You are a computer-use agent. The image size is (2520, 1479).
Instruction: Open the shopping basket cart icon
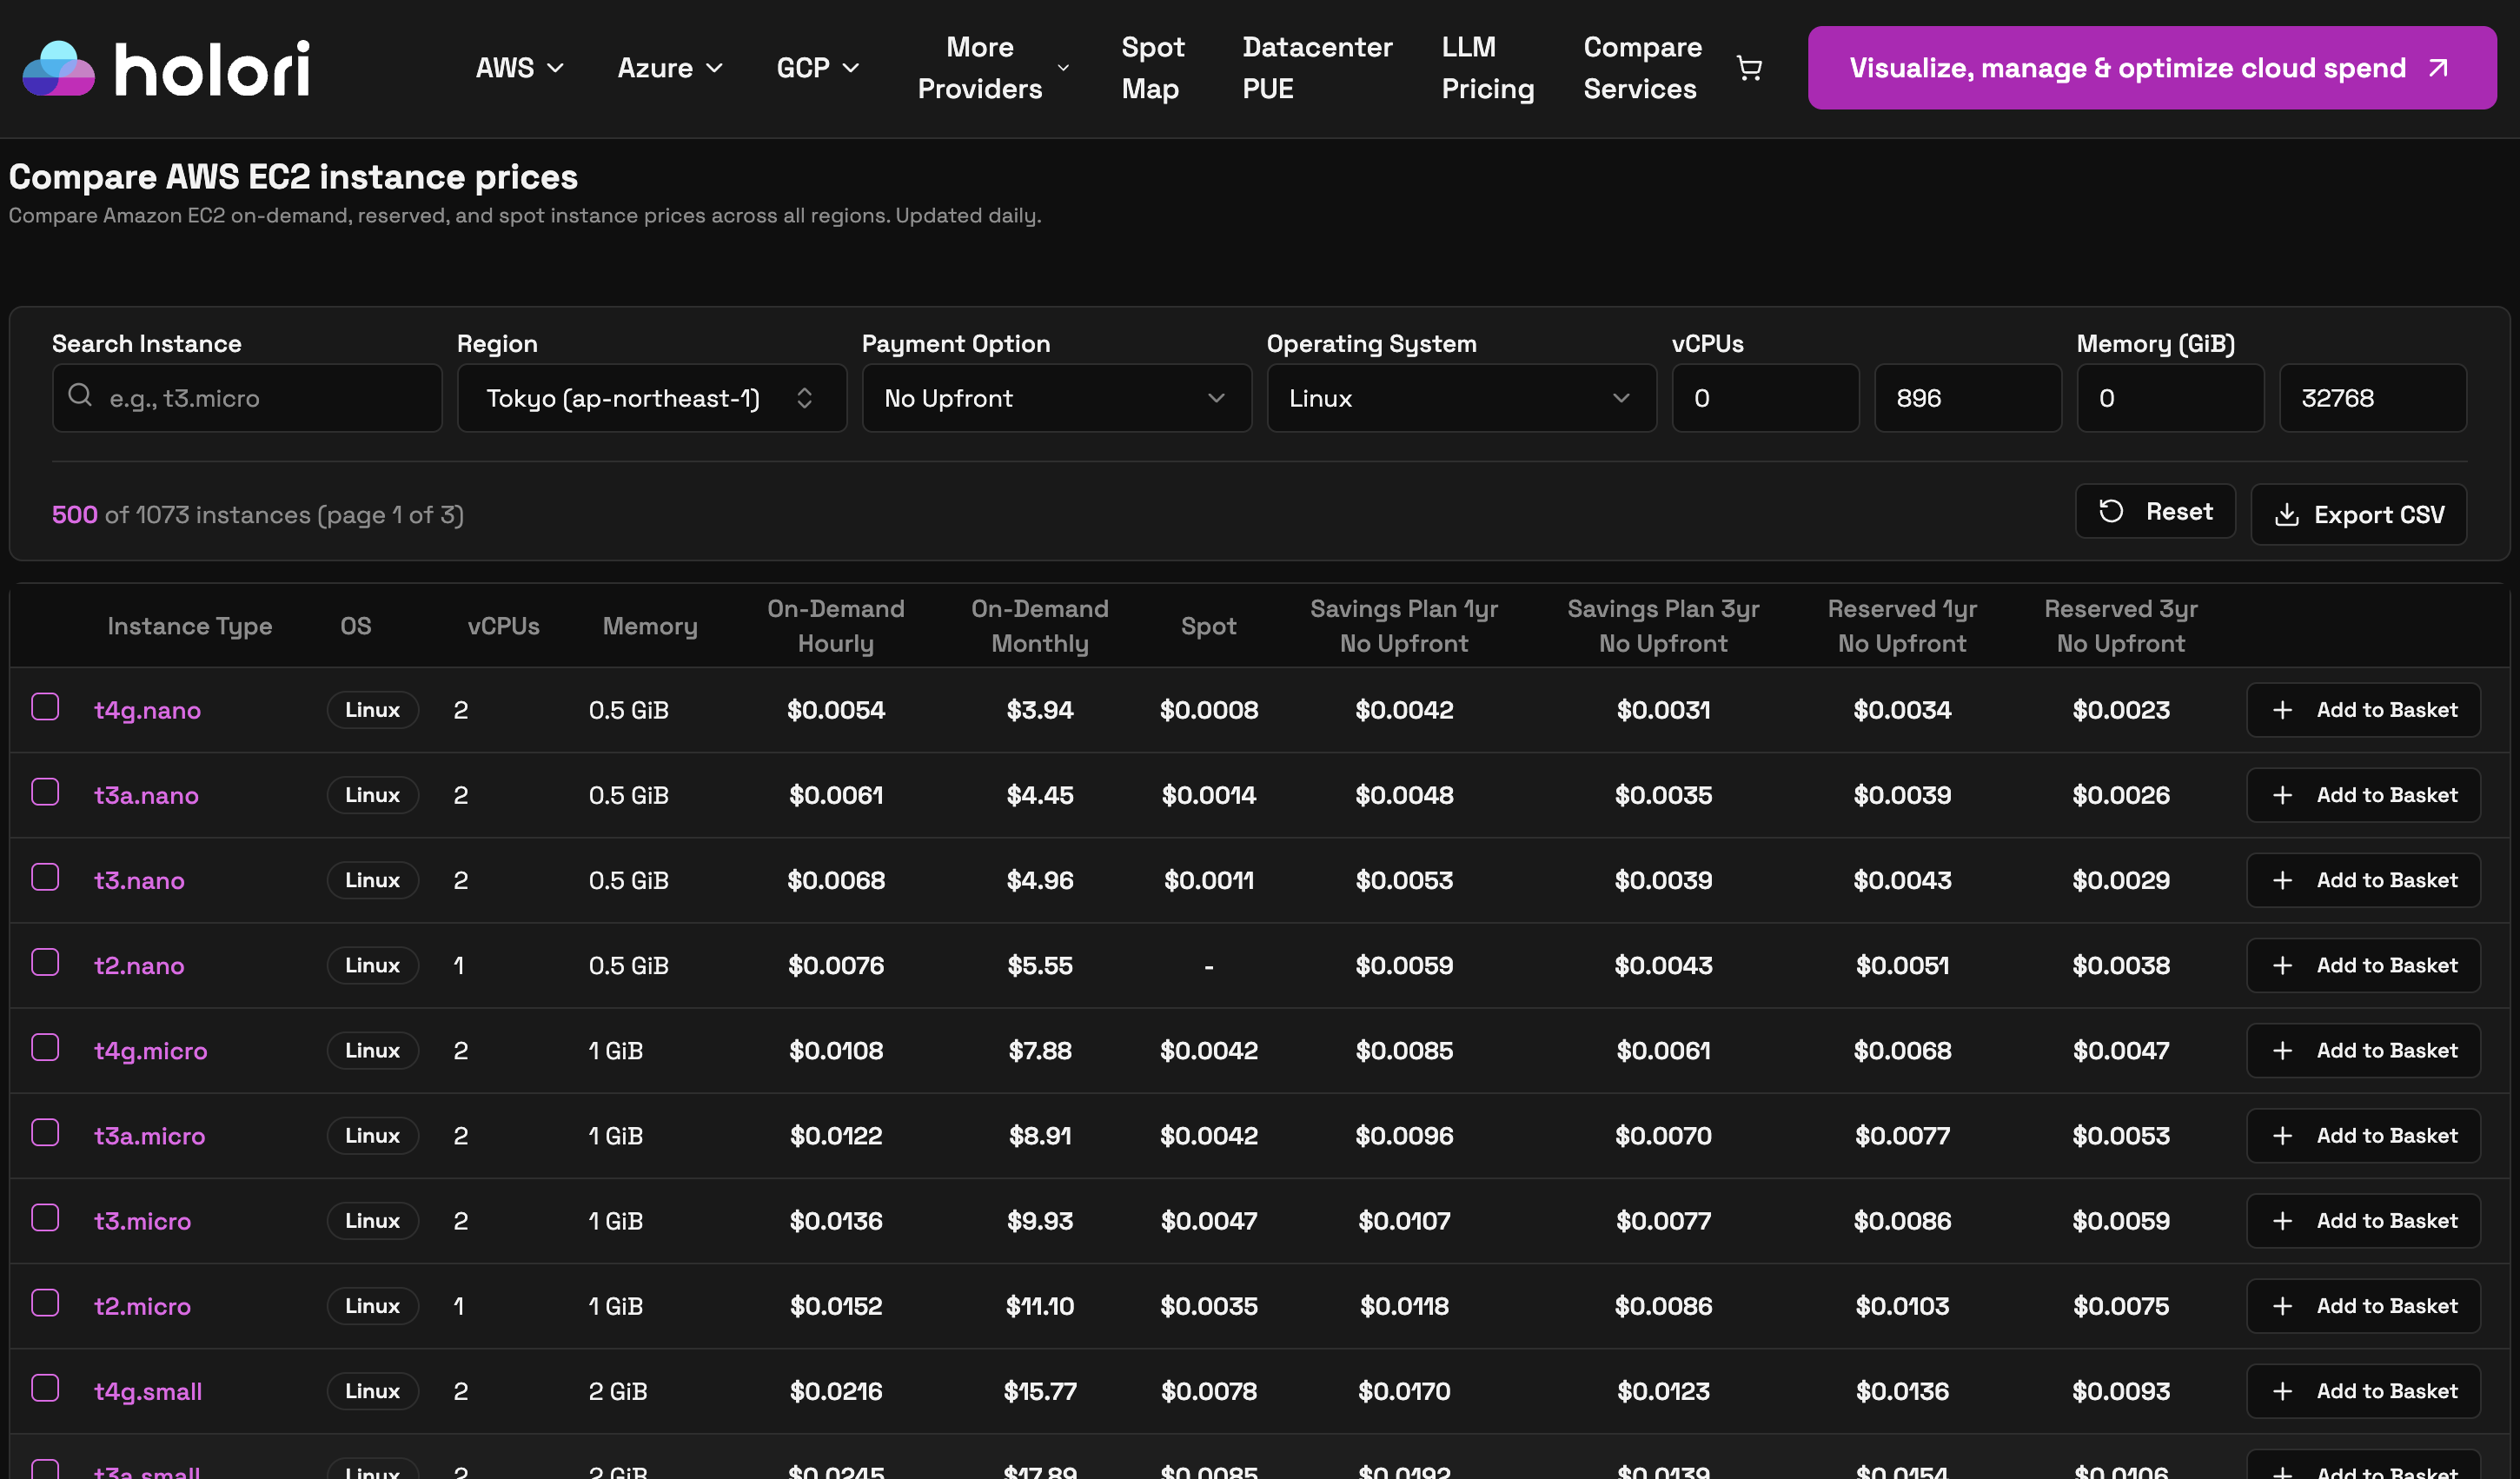click(1749, 68)
